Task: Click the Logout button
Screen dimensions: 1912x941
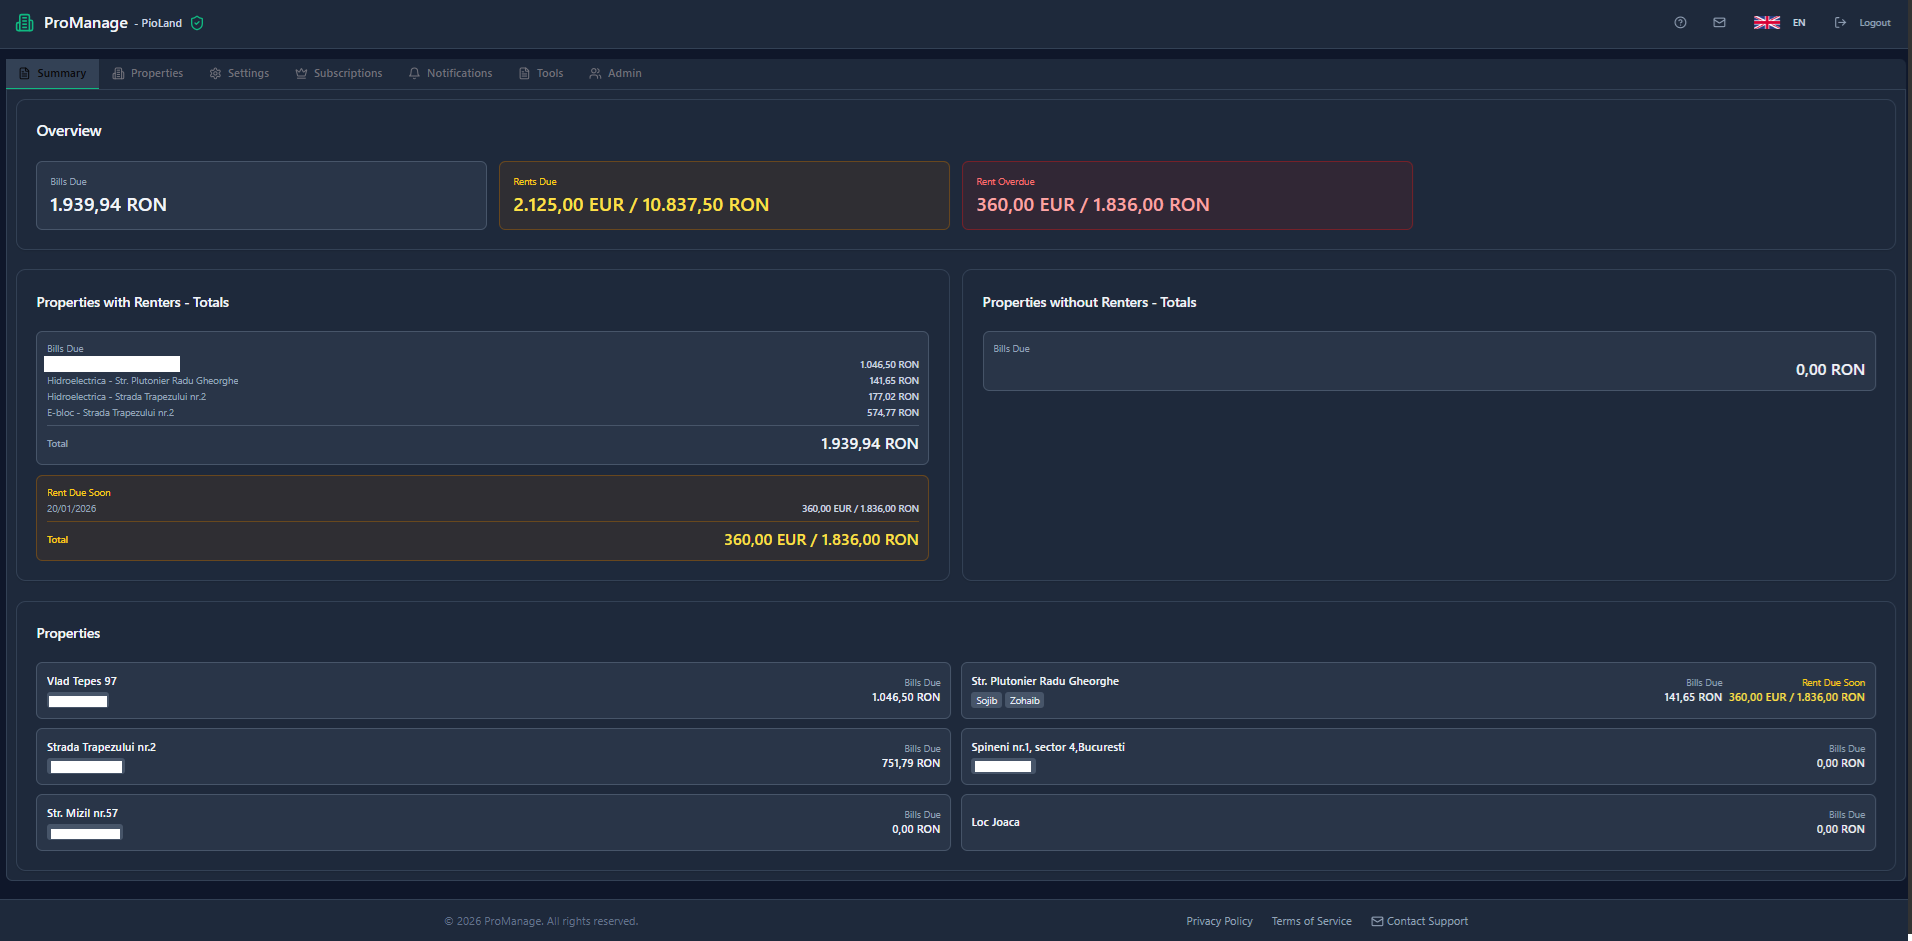Action: tap(1873, 22)
